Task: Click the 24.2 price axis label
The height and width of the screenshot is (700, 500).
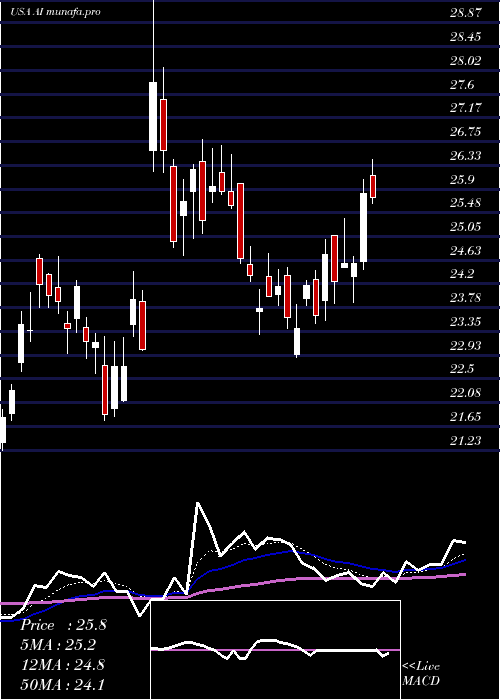Action: [x=462, y=274]
